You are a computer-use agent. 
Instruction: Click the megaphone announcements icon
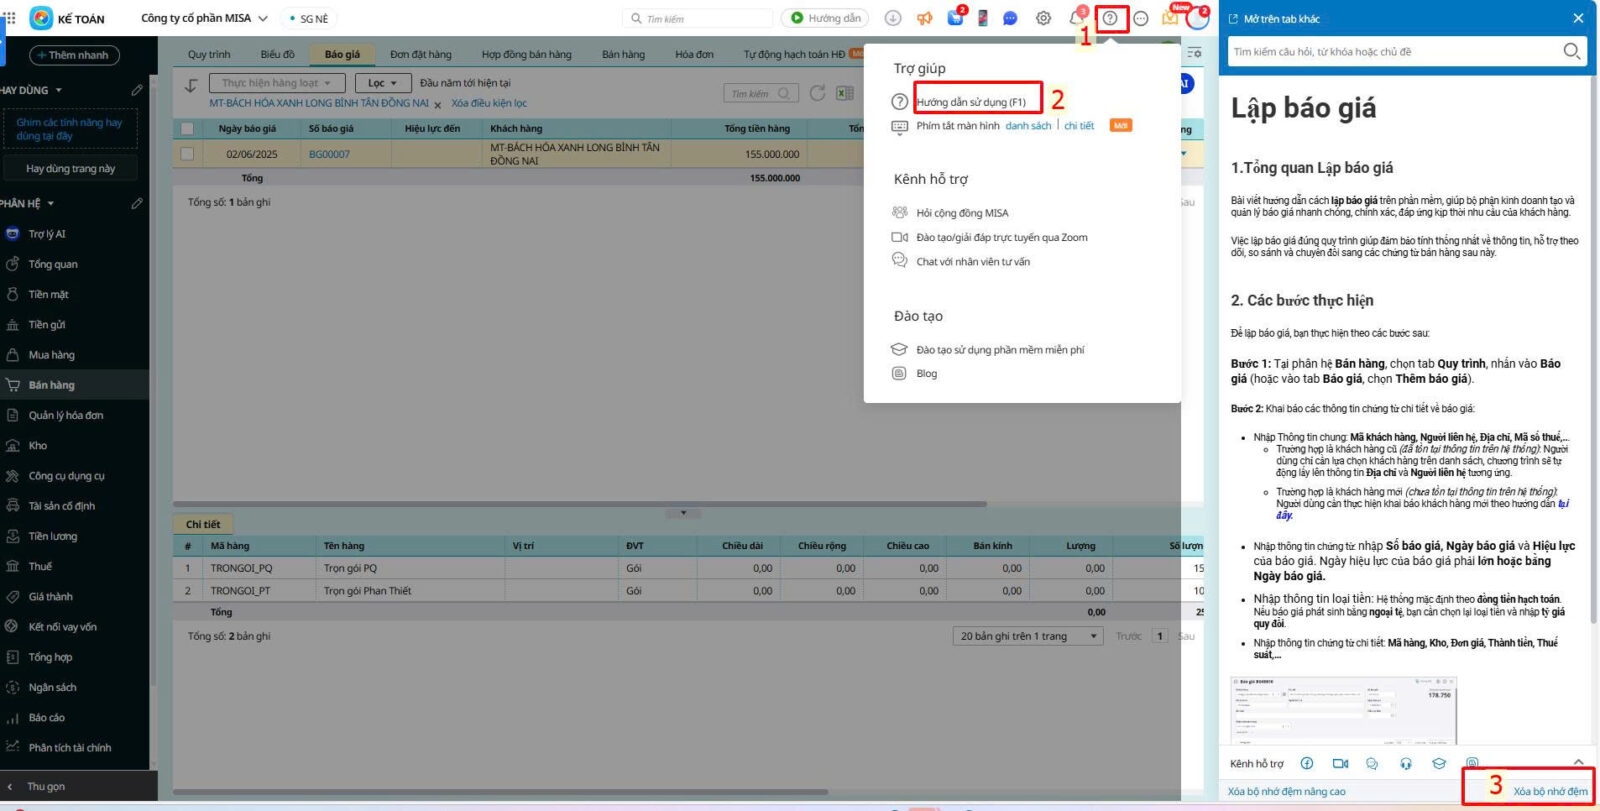pos(924,18)
